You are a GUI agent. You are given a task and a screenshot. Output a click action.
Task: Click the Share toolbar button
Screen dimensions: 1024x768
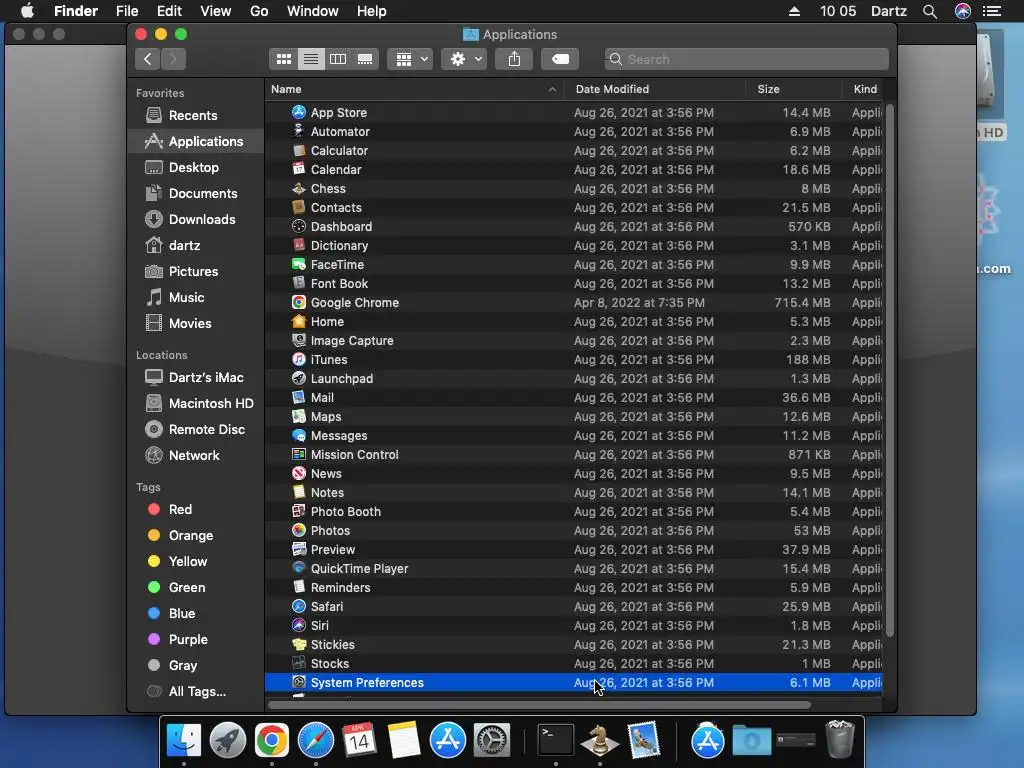515,59
